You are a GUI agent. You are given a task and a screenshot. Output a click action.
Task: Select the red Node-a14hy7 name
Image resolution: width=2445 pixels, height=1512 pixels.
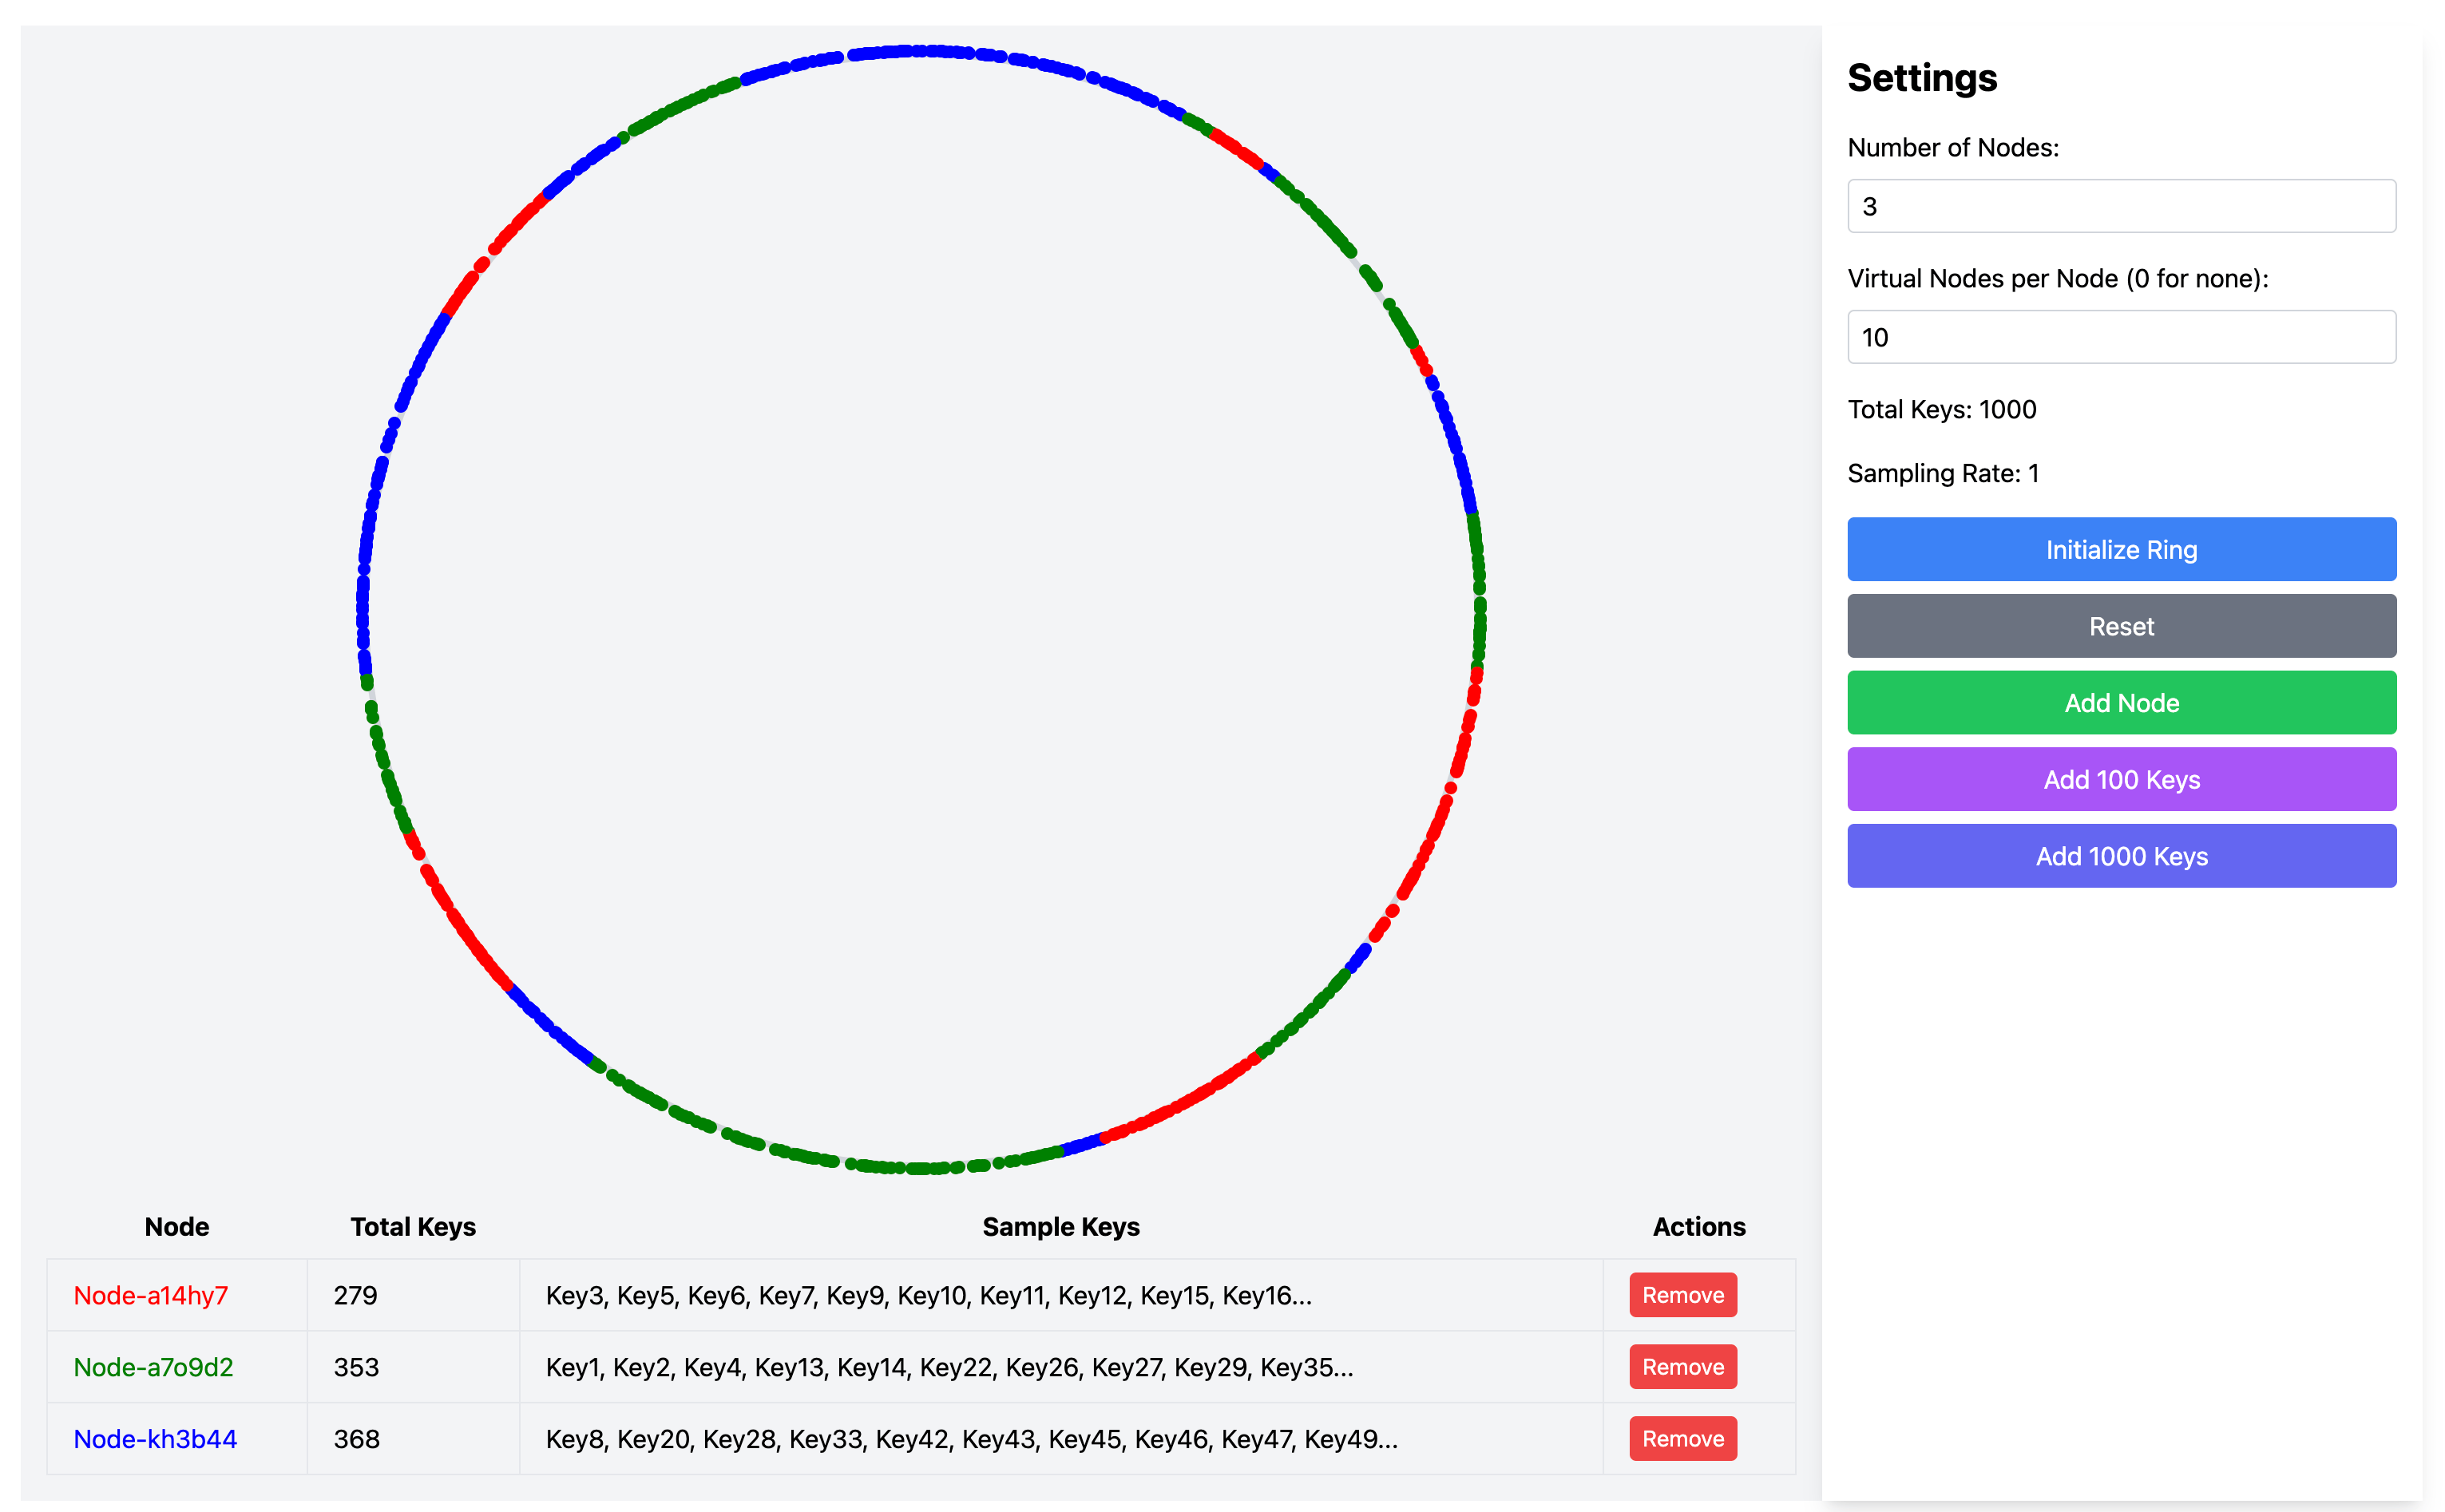coord(151,1295)
